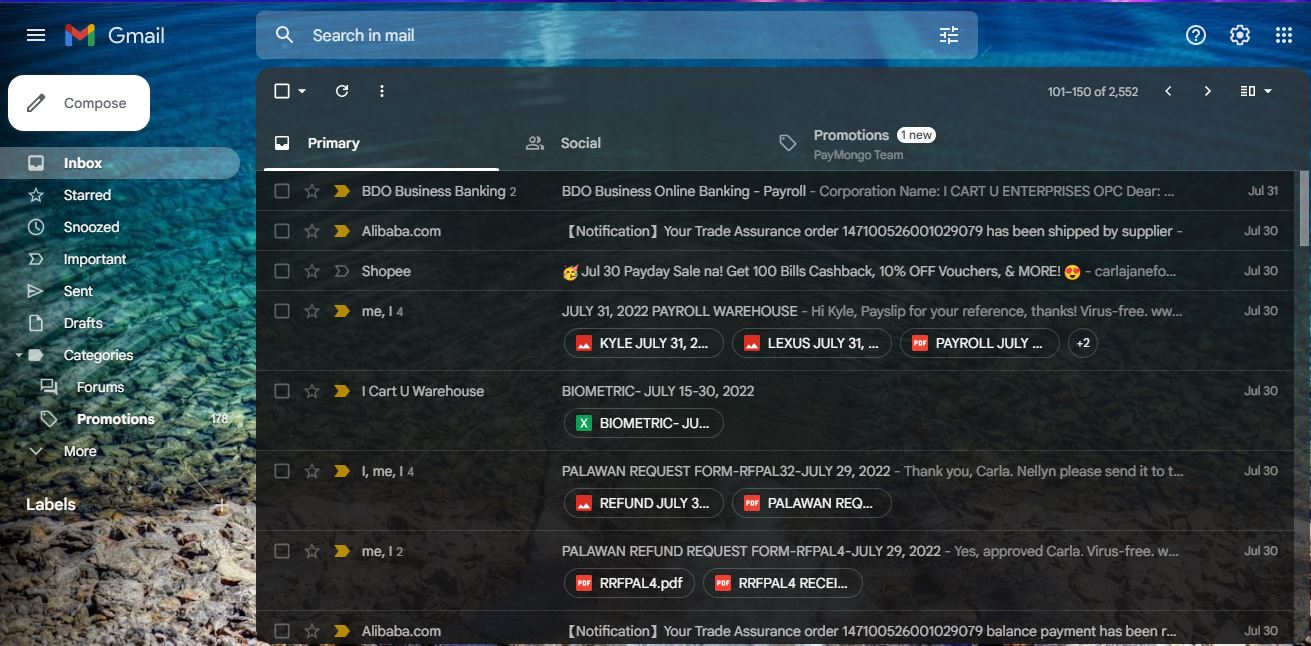Open RRFPAL4.pdf attachment
This screenshot has width=1311, height=646.
pyautogui.click(x=629, y=583)
